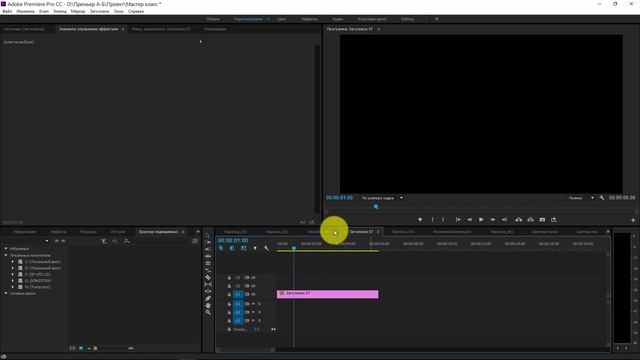Toggle lock on V1 track
The image size is (640, 360).
click(229, 294)
